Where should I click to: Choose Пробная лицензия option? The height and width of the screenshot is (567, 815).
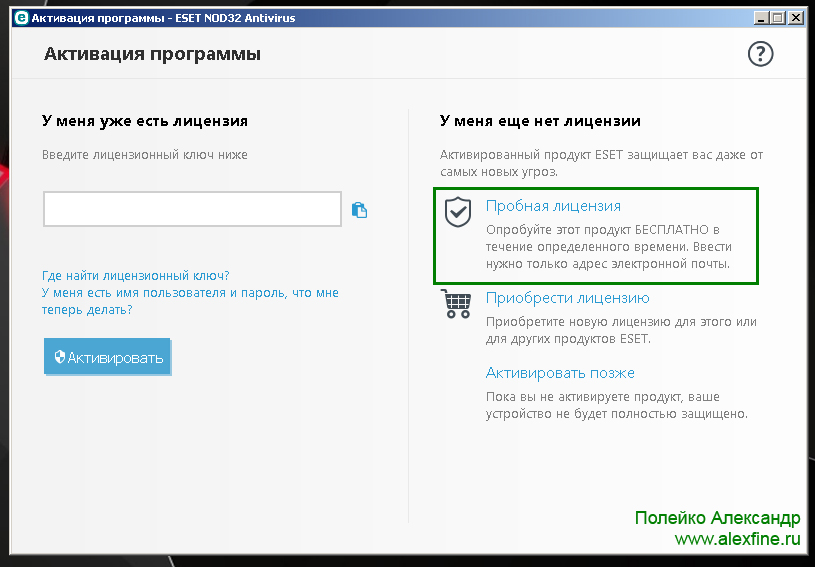pos(553,206)
